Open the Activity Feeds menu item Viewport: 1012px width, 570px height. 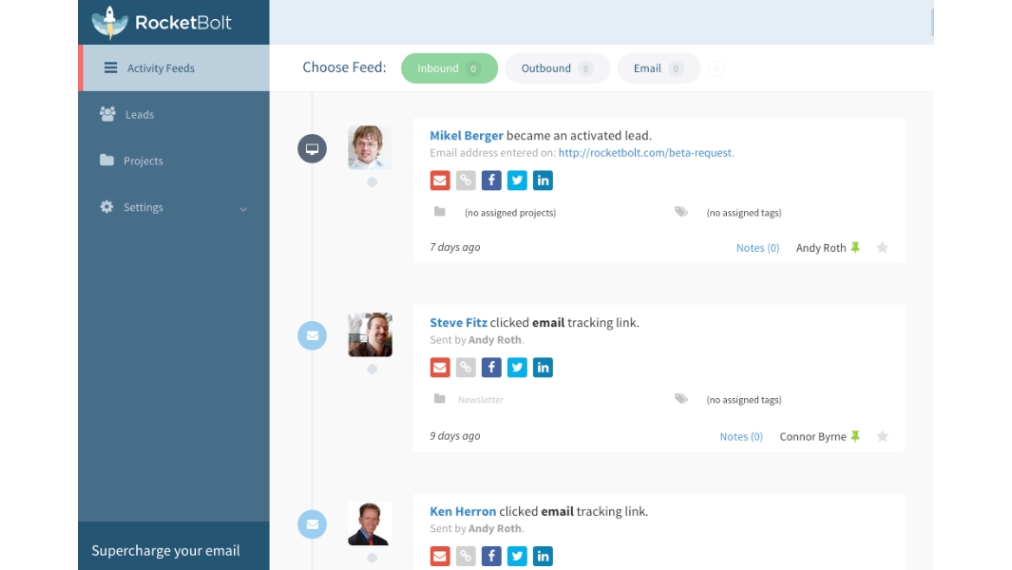[x=174, y=68]
